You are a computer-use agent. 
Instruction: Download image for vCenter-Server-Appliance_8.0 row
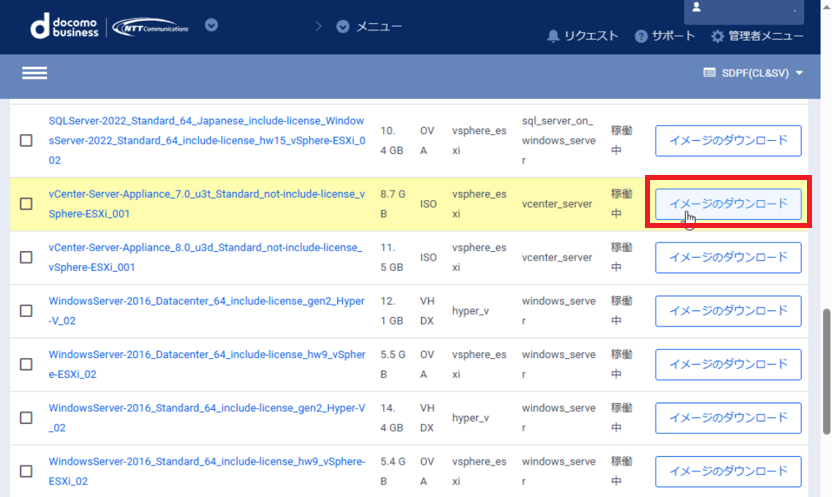click(728, 257)
